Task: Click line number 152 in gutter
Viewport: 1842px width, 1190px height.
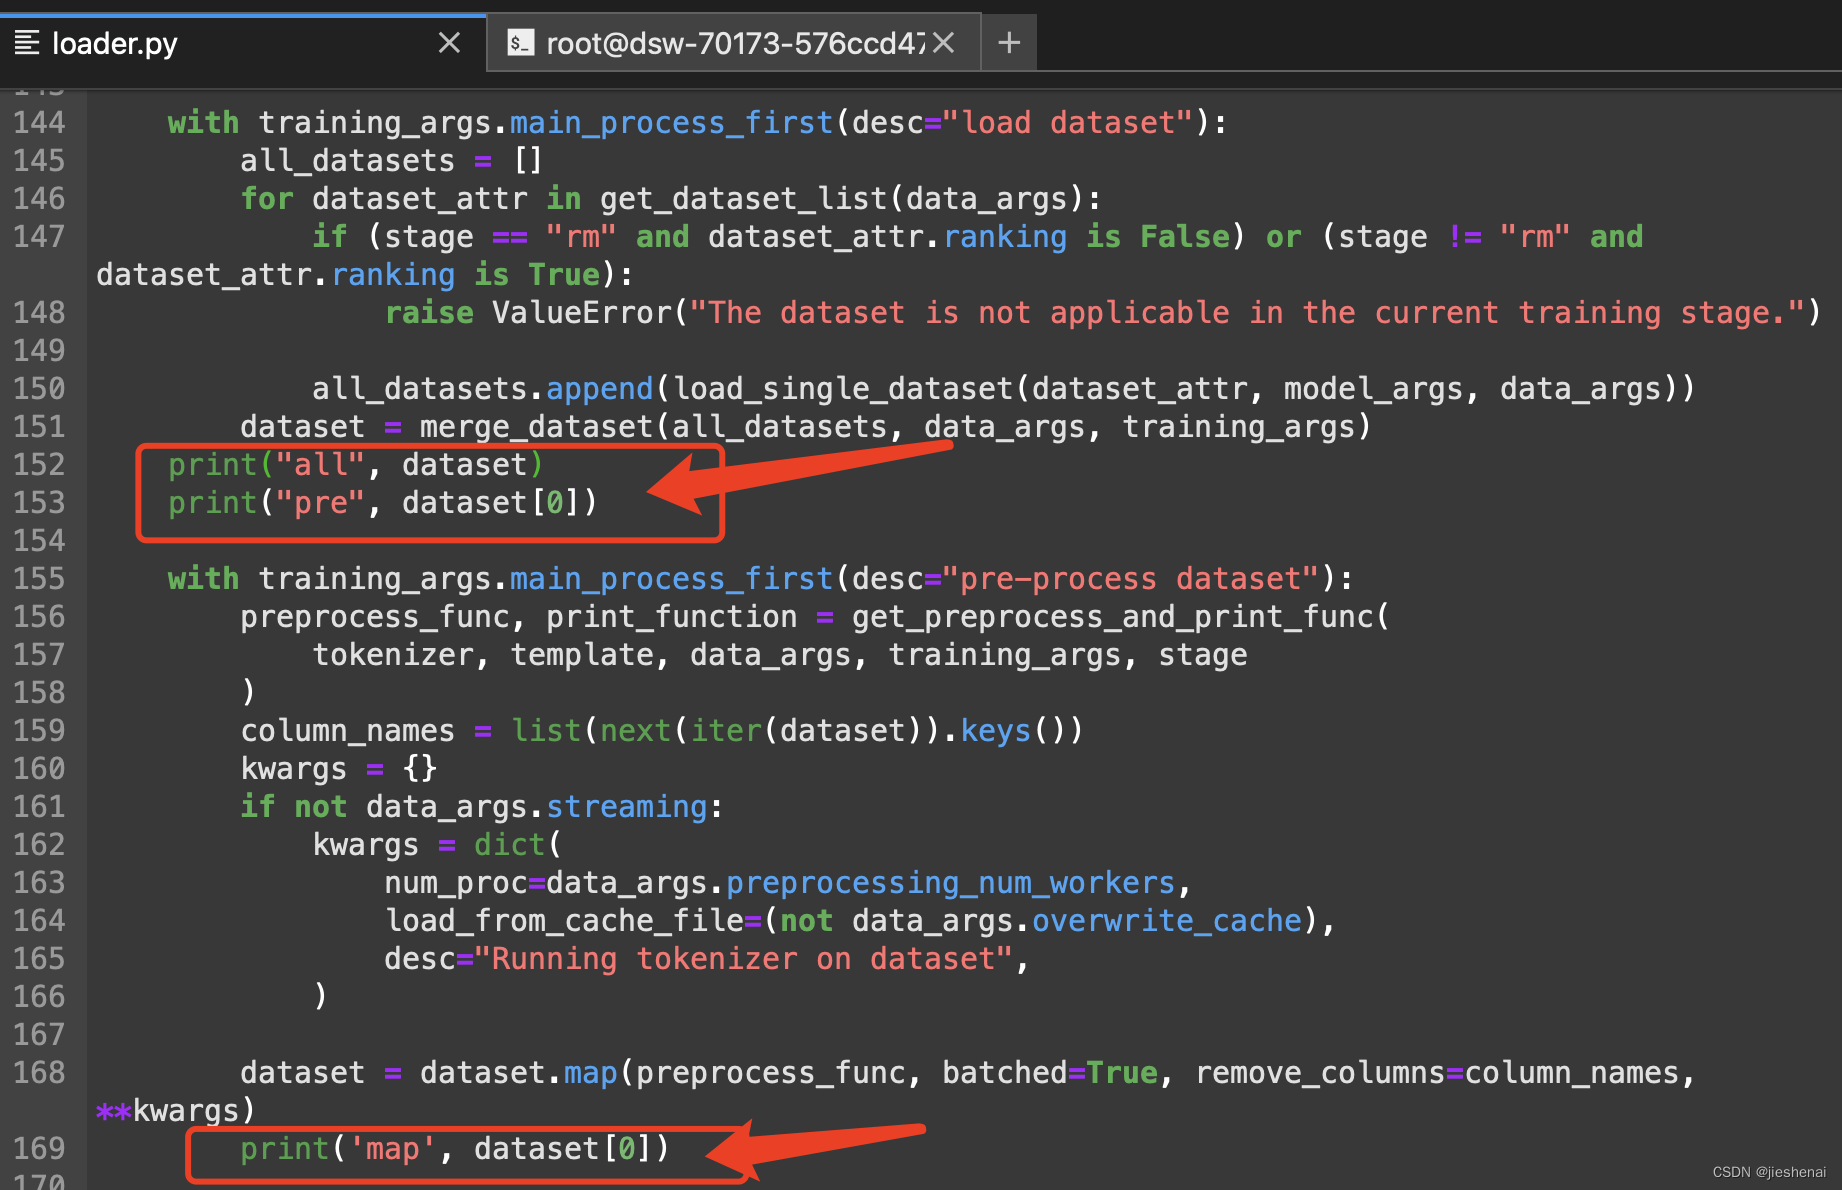Action: (x=39, y=464)
